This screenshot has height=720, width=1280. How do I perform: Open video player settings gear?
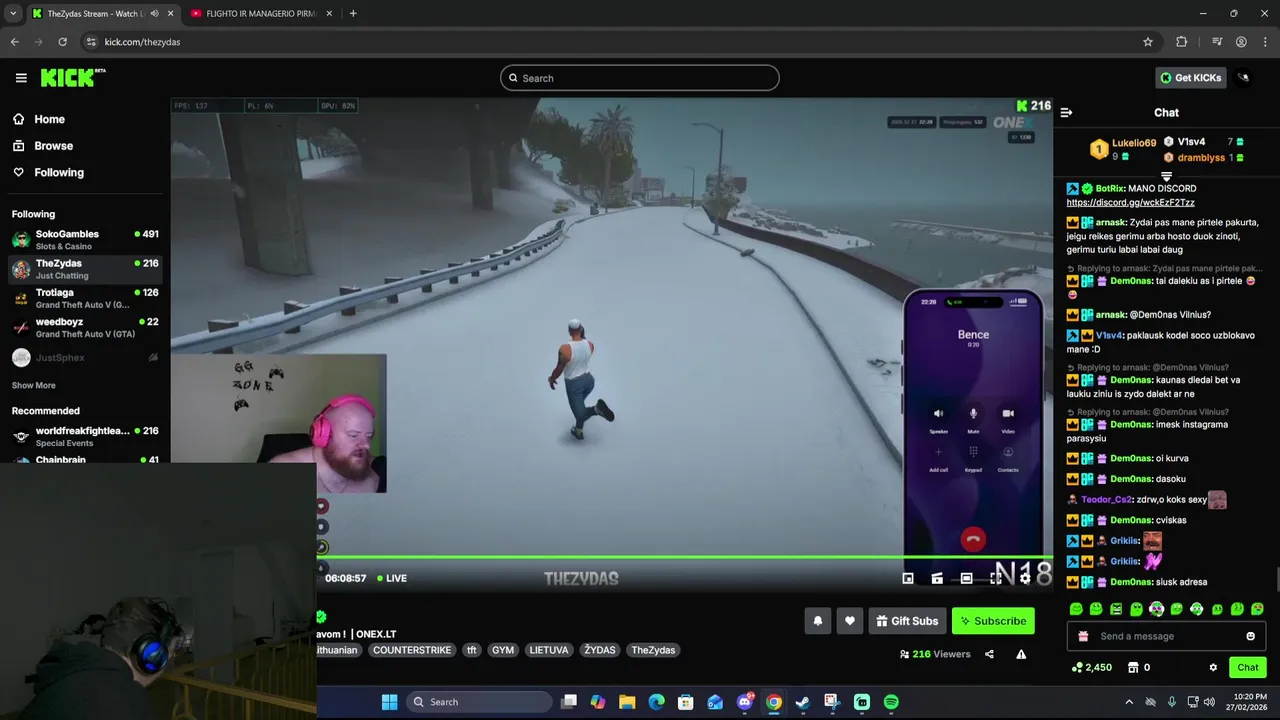(1025, 578)
